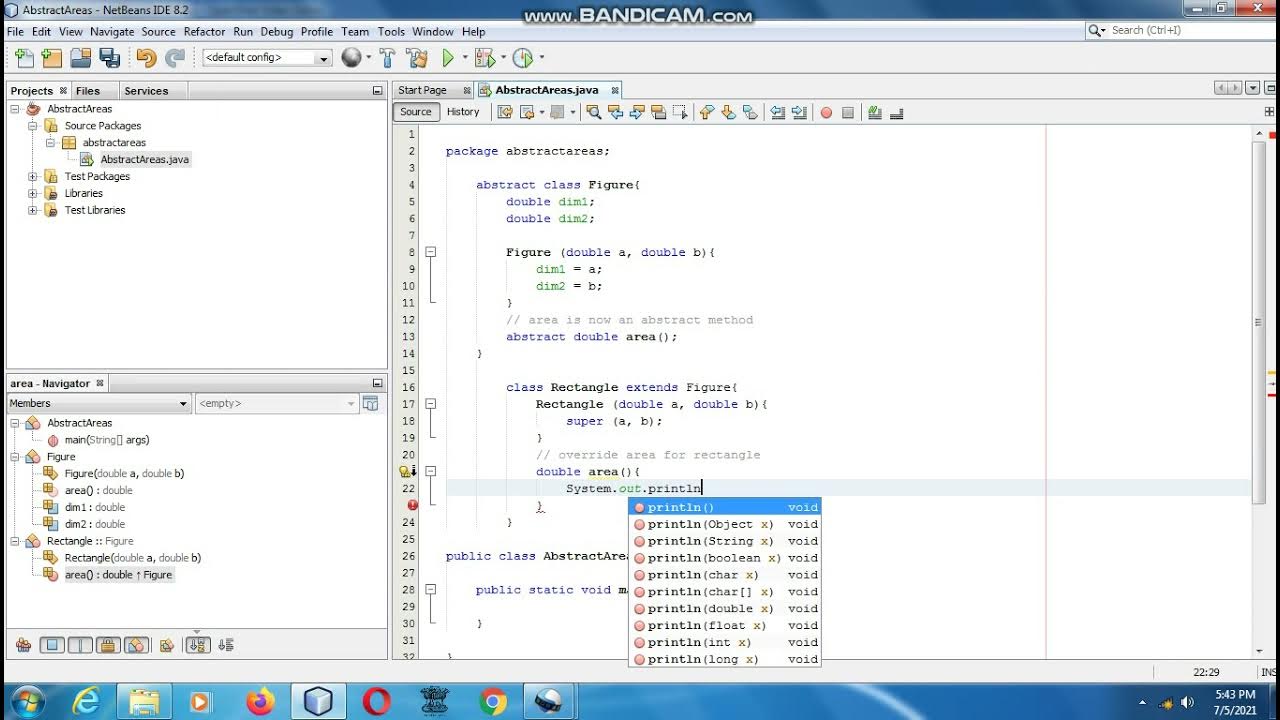The height and width of the screenshot is (720, 1280).
Task: Click the New Project toolbar icon
Action: tap(51, 58)
